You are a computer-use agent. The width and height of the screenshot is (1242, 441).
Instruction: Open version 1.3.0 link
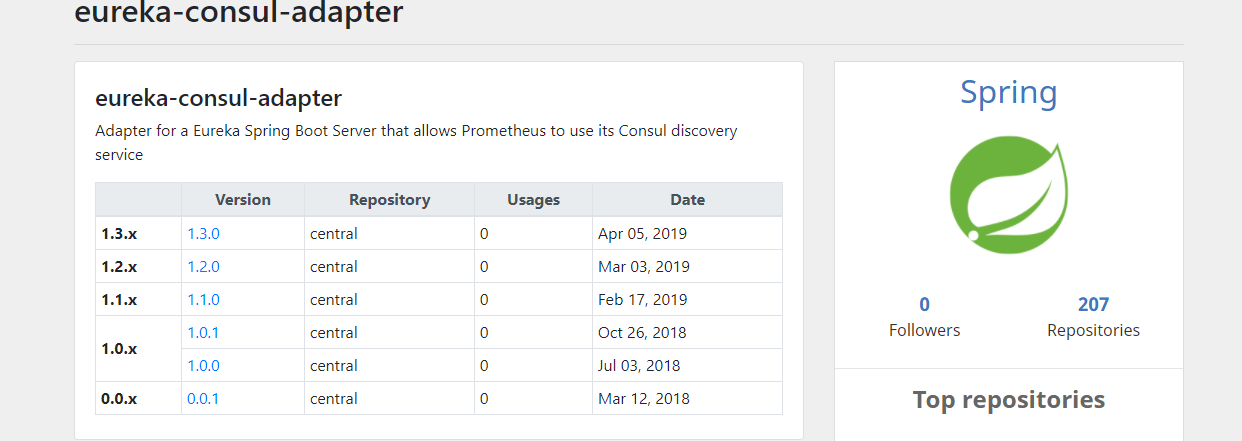203,234
